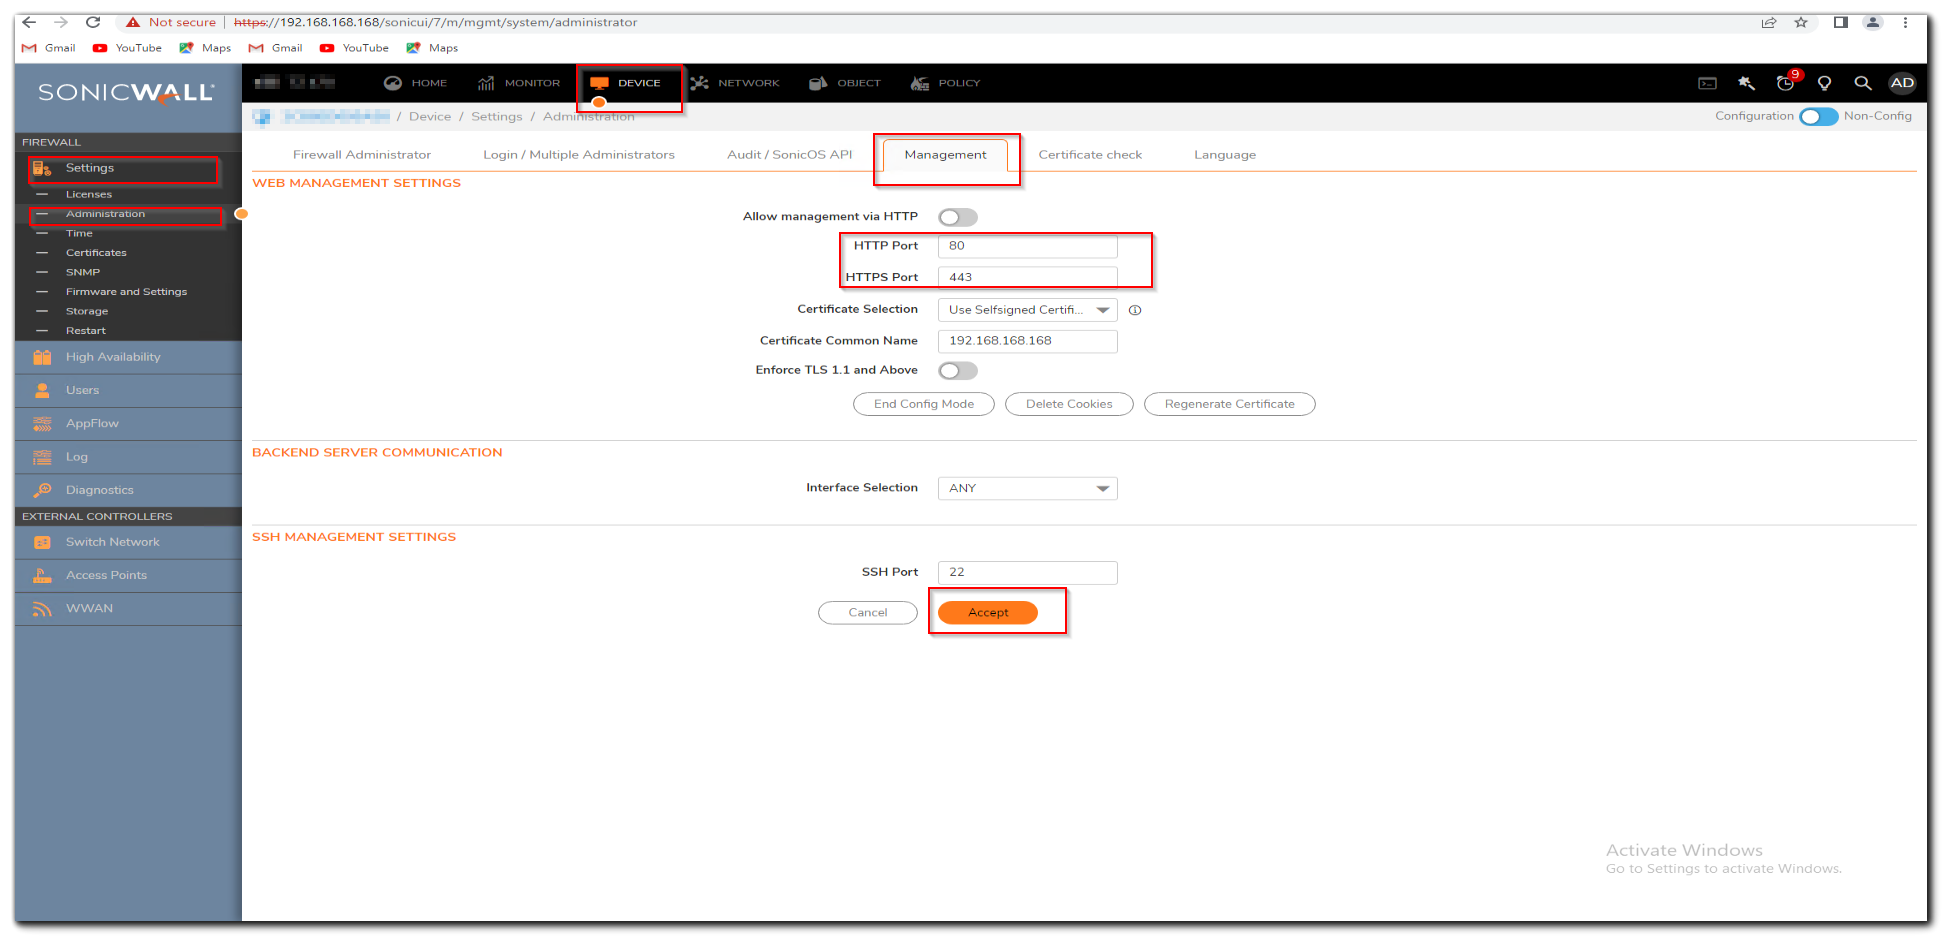Click the HTTPS Port field
This screenshot has height=948, width=1954.
click(x=1027, y=277)
